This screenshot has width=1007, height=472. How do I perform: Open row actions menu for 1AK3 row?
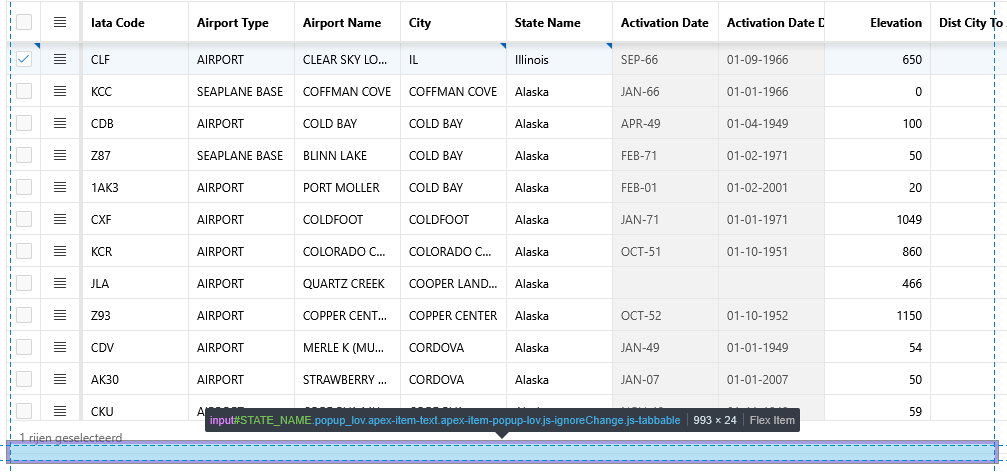(x=60, y=188)
